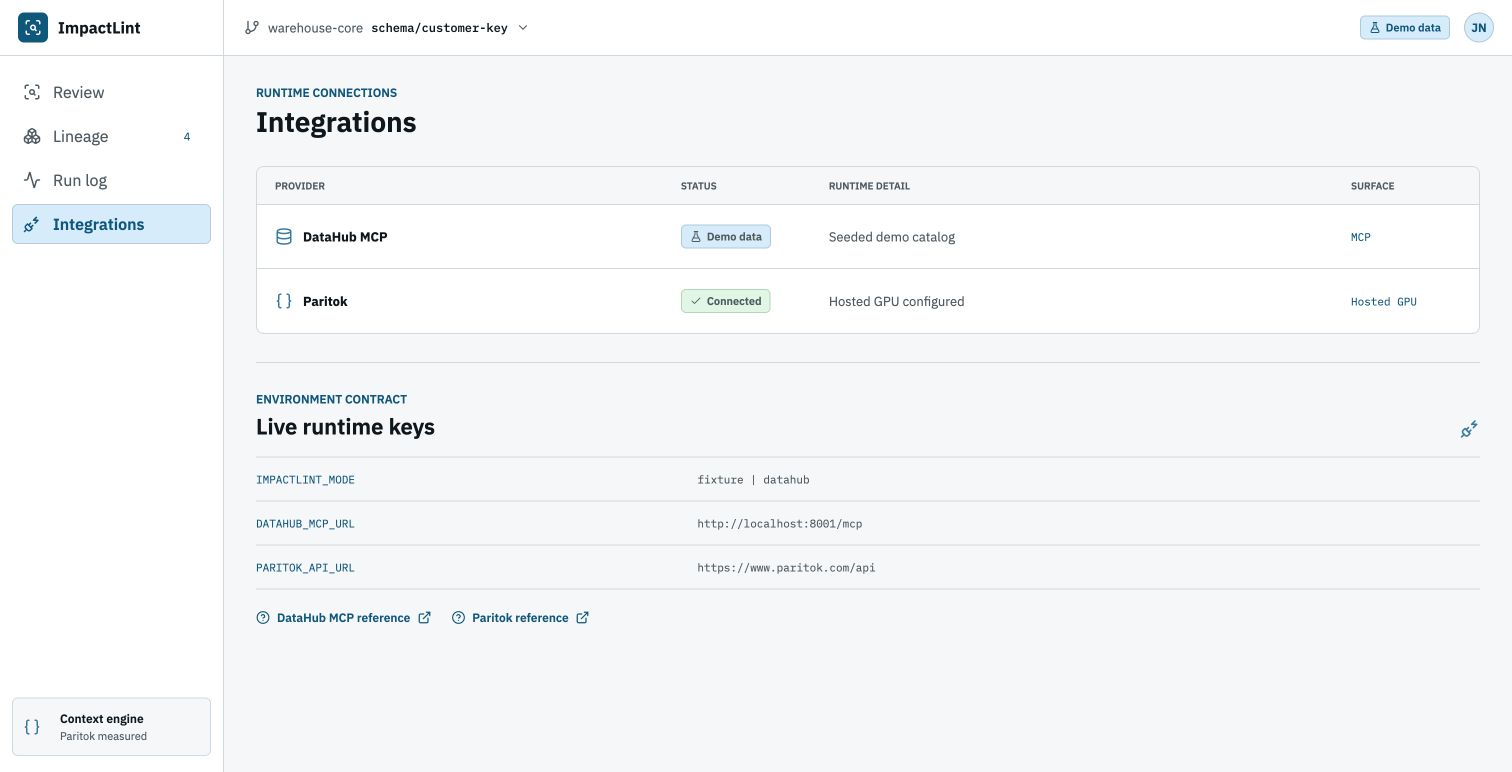Click the git branch icon beside warehouse-core

252,28
